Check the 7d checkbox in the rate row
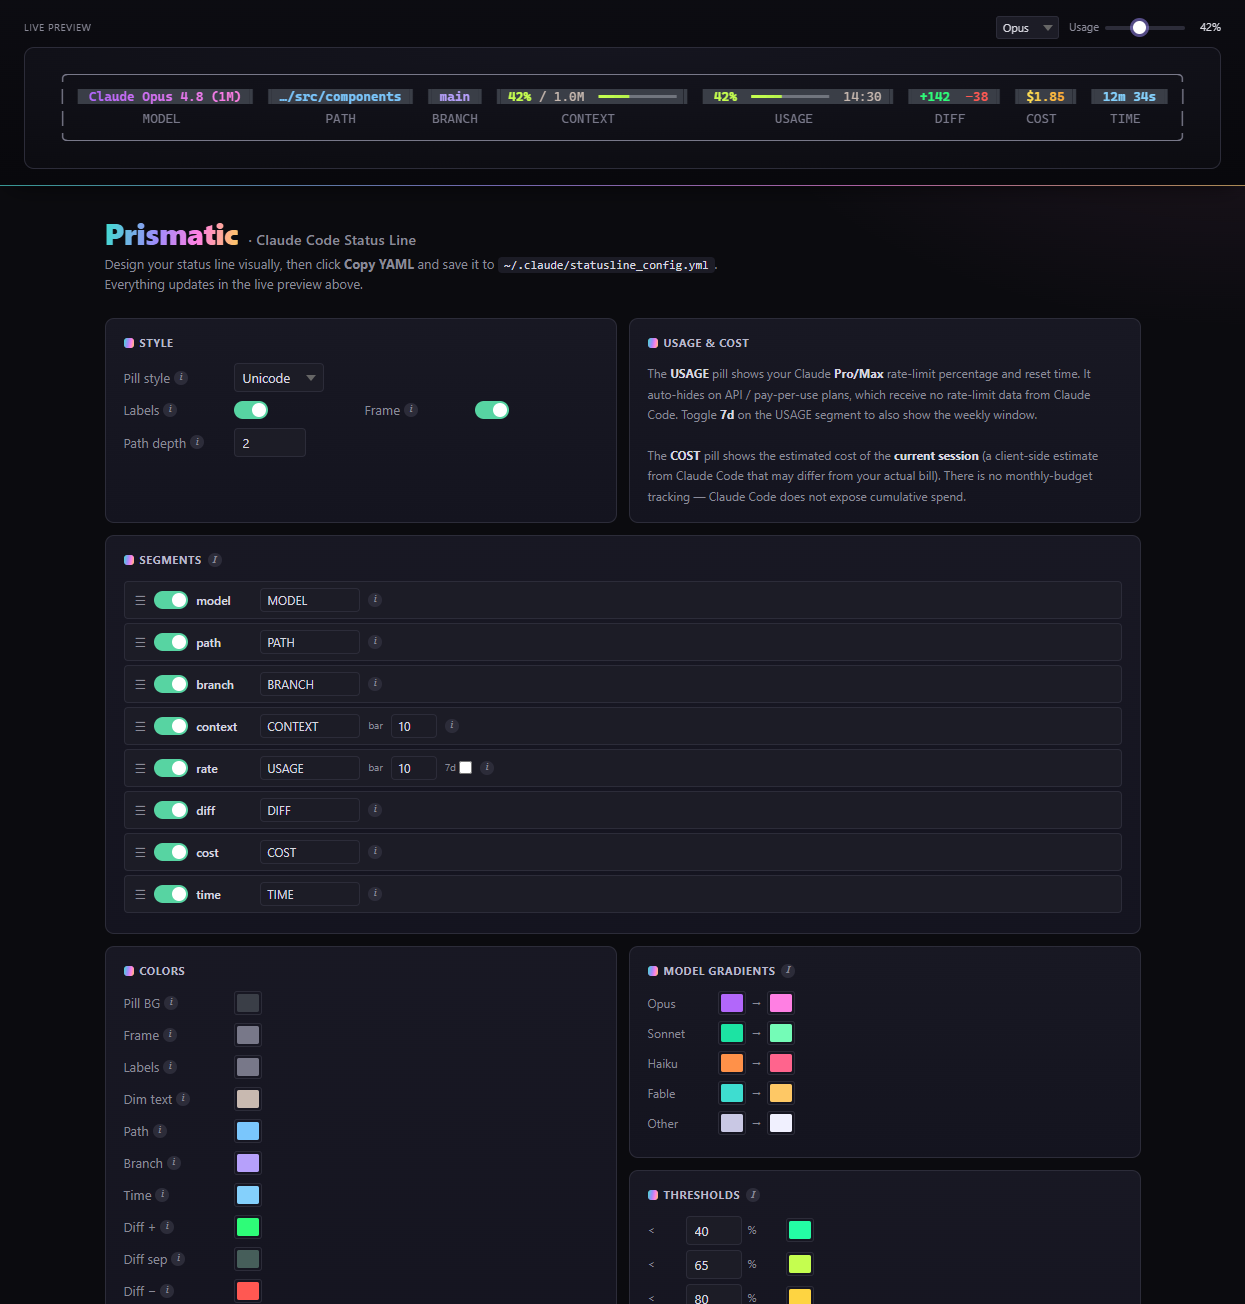The width and height of the screenshot is (1245, 1304). [x=465, y=768]
